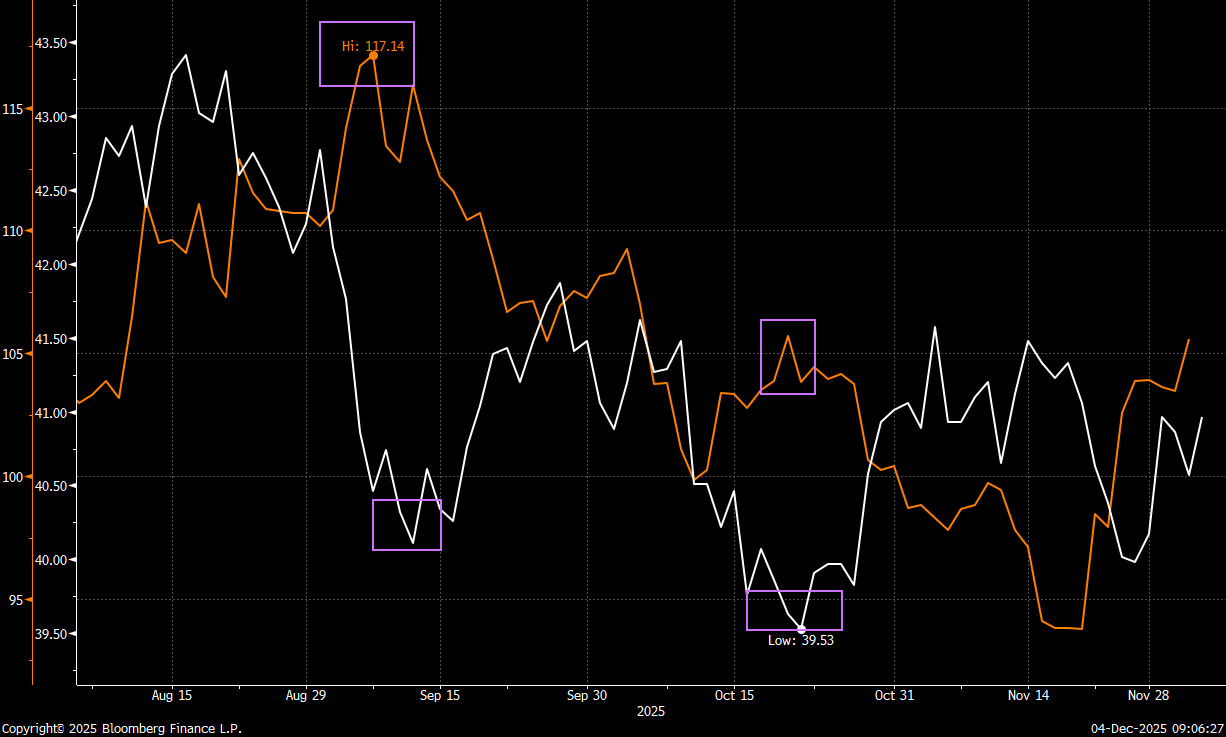The height and width of the screenshot is (737, 1226).
Task: Click the Oct 15 date axis label
Action: click(734, 695)
